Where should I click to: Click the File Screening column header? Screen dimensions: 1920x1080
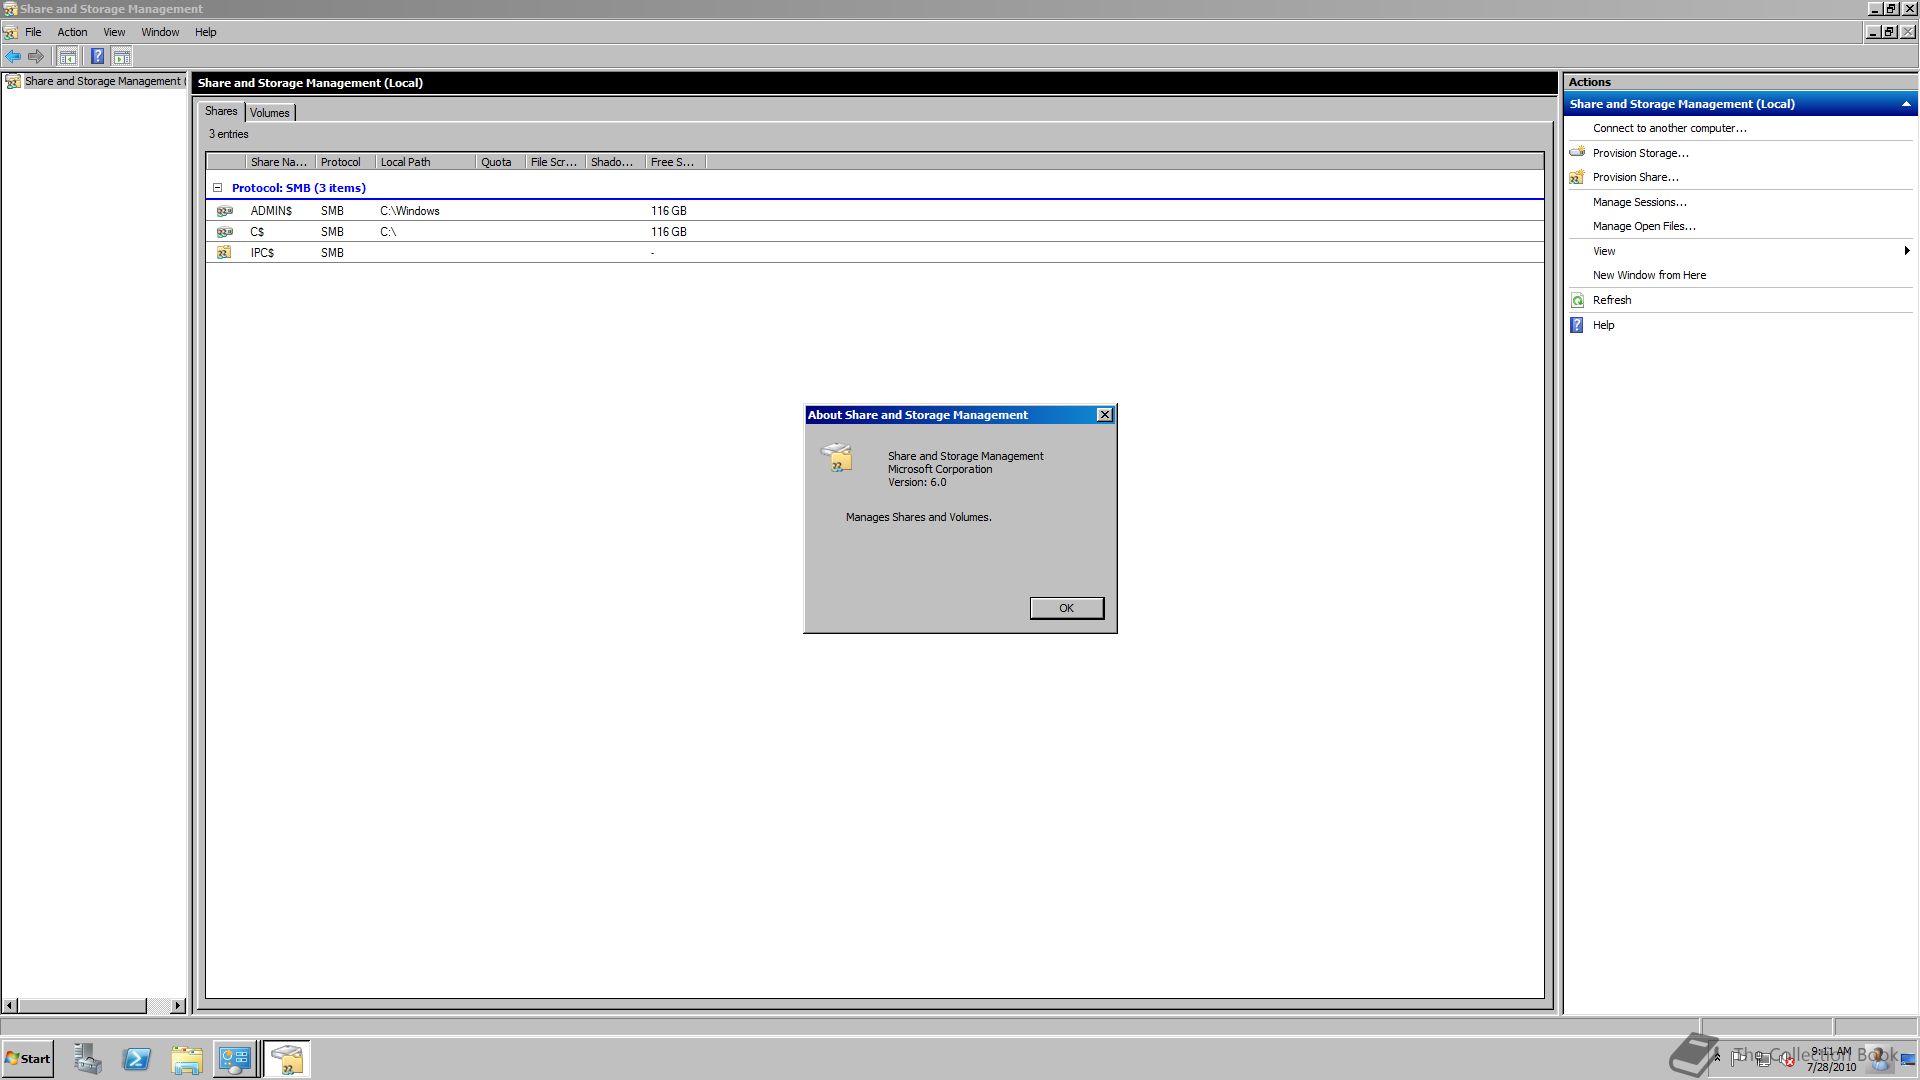(555, 162)
